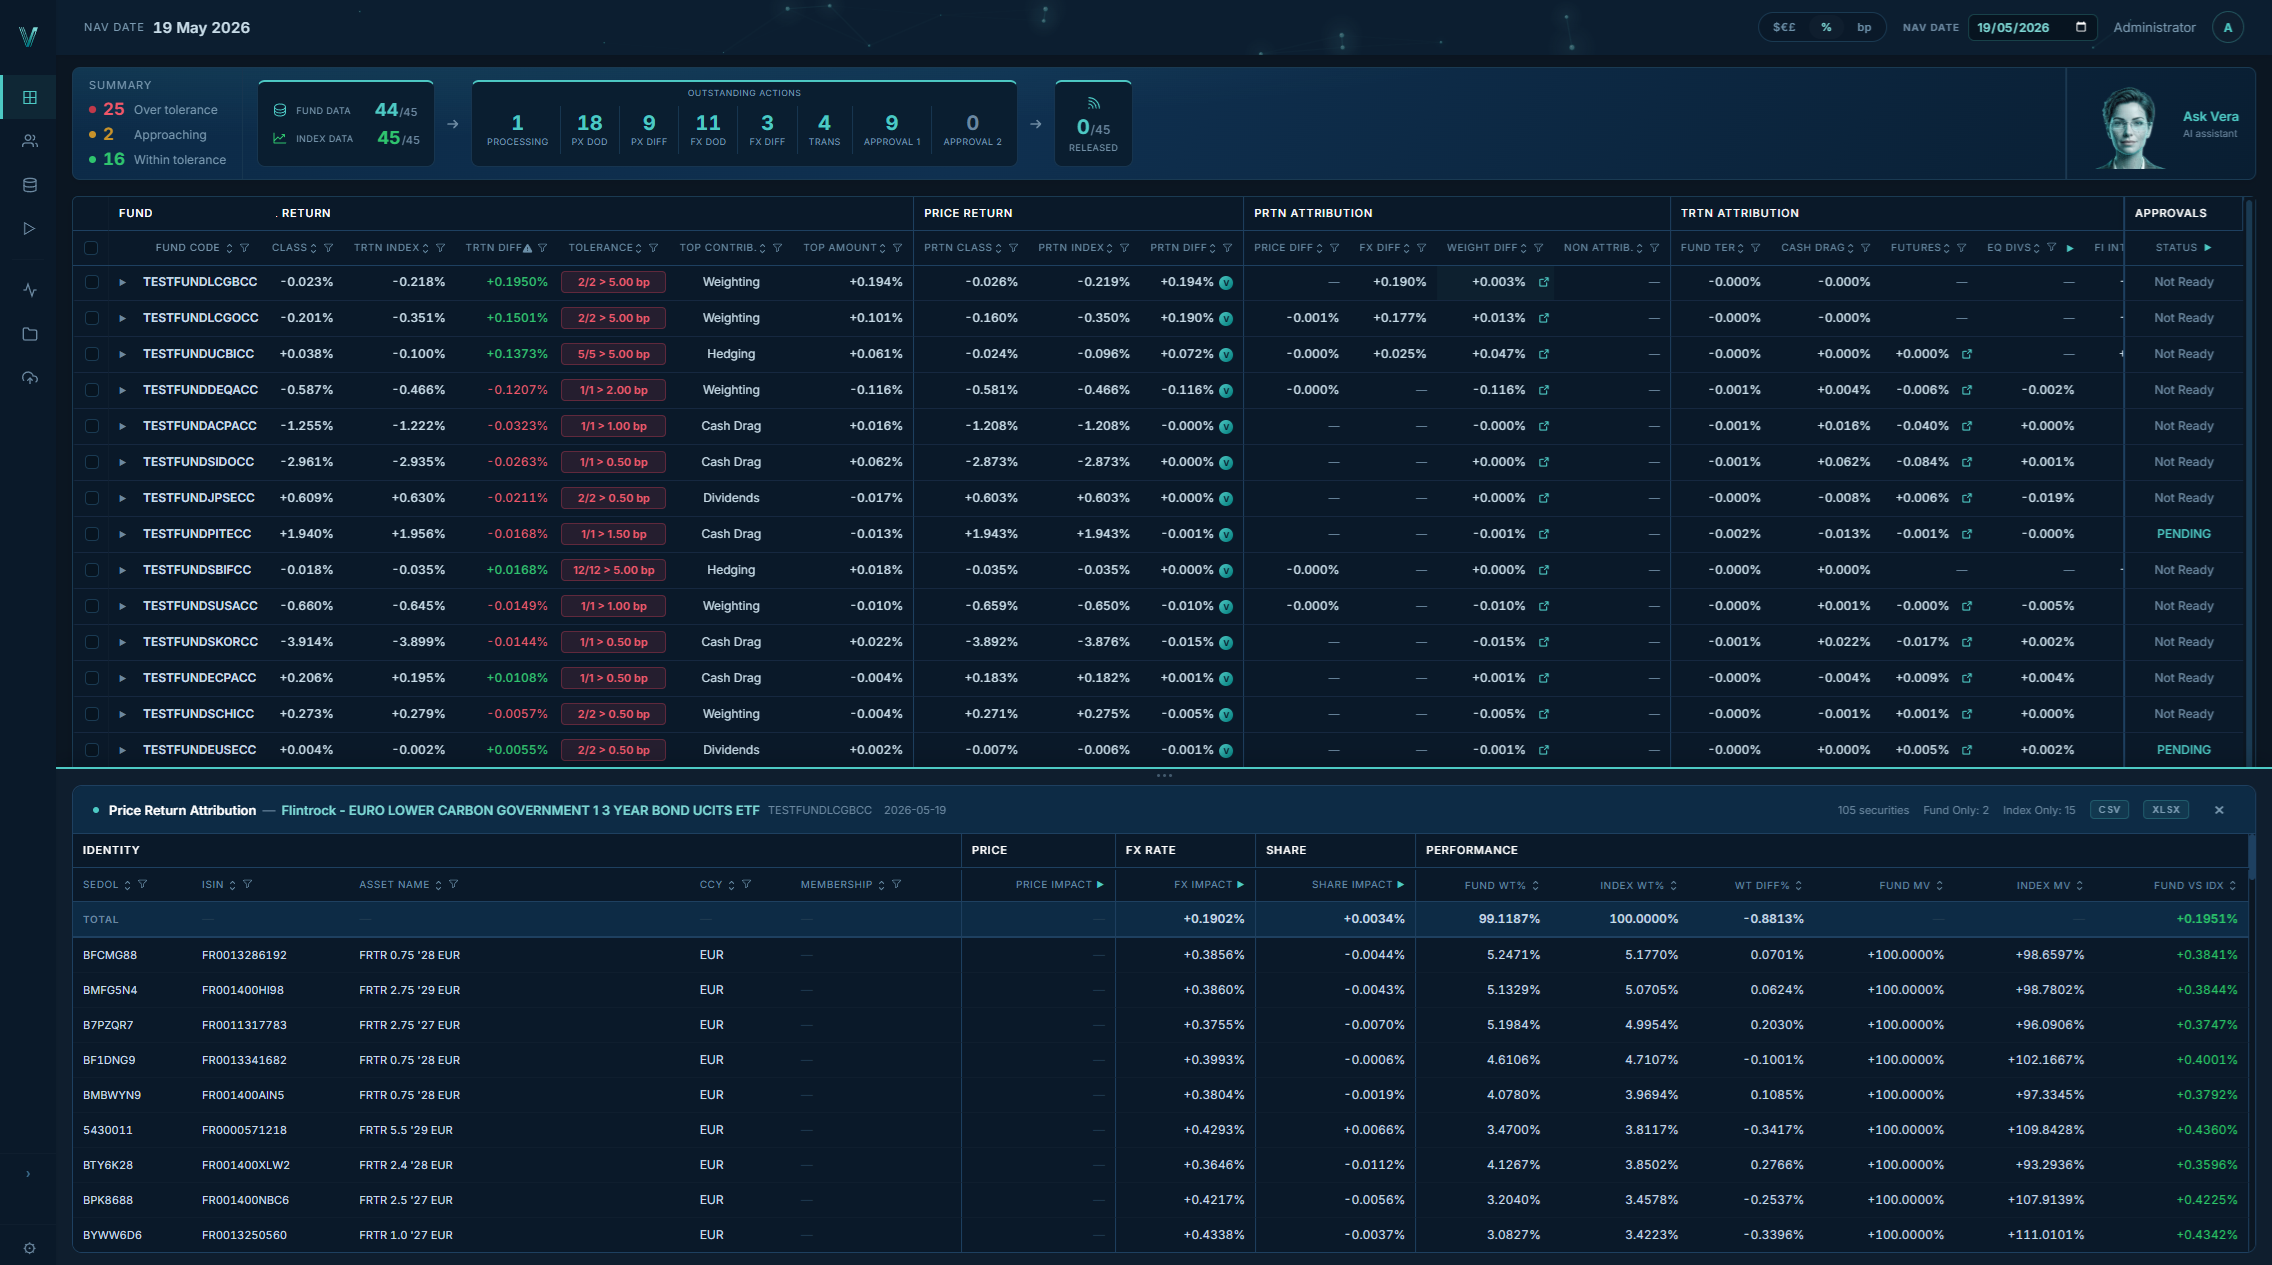2272x1265 pixels.
Task: Open calendar picker in NAV DATE field
Action: 2081,27
